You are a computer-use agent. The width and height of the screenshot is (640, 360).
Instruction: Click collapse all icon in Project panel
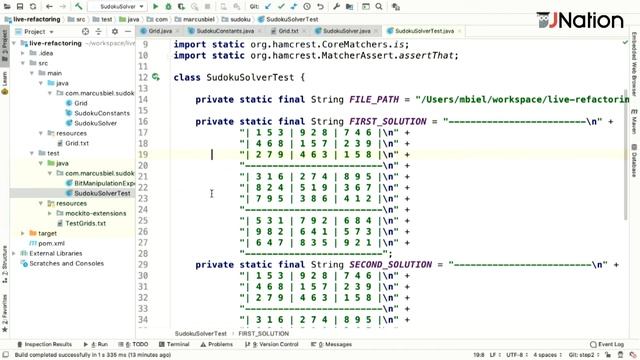pos(98,31)
